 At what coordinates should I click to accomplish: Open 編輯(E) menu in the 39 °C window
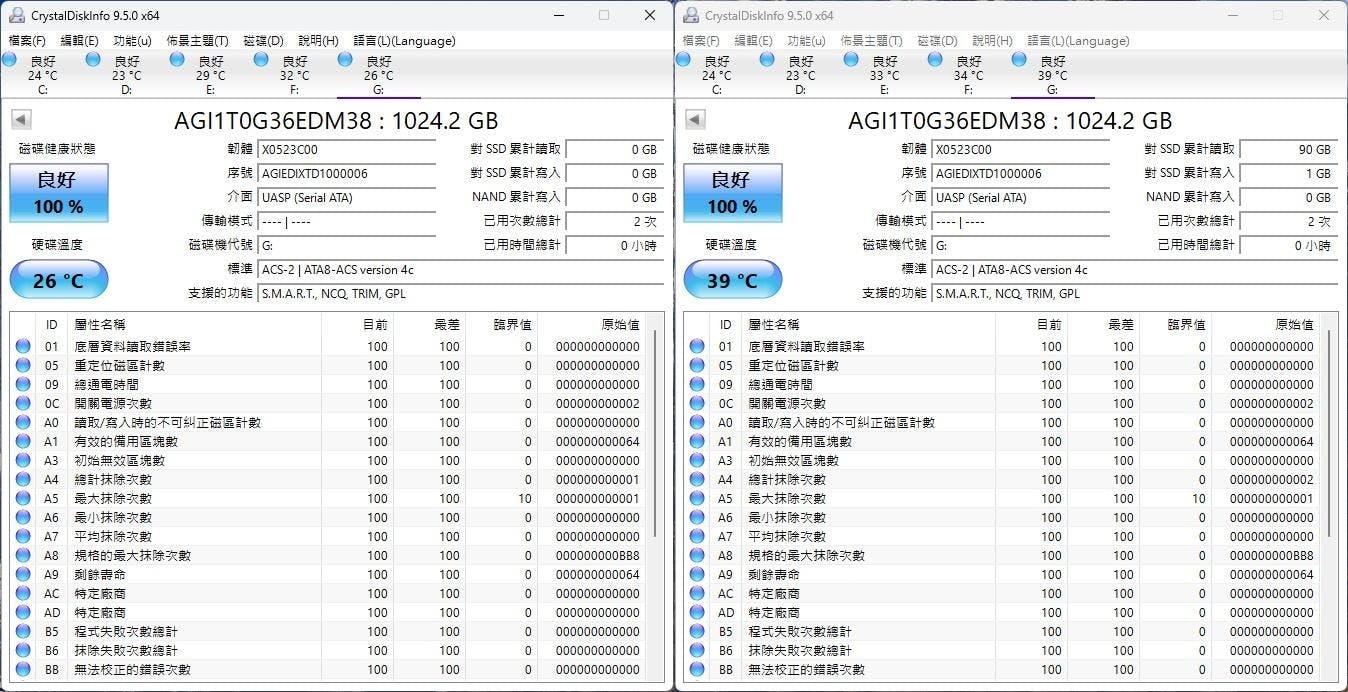(x=753, y=41)
